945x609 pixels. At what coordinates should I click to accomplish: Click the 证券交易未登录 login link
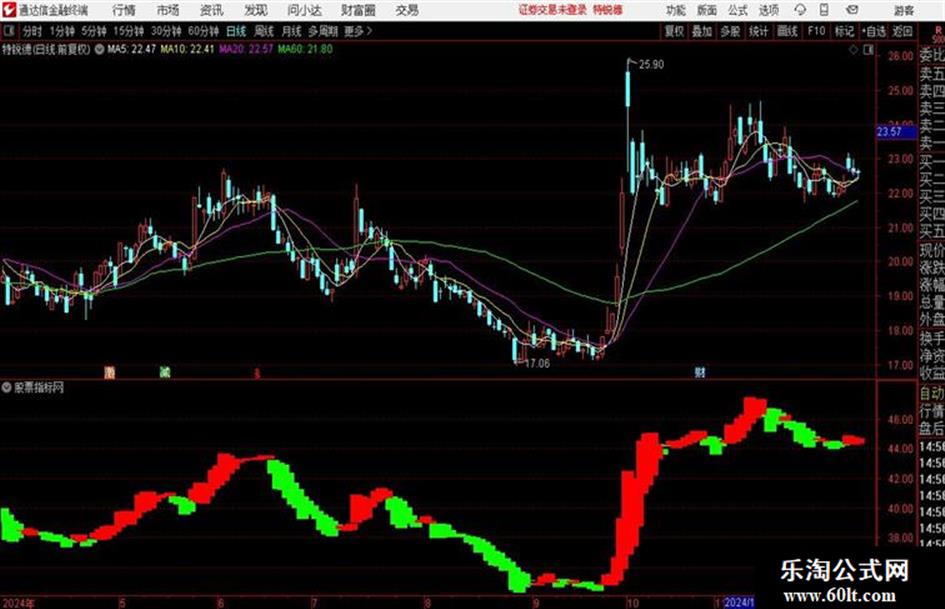tap(553, 10)
